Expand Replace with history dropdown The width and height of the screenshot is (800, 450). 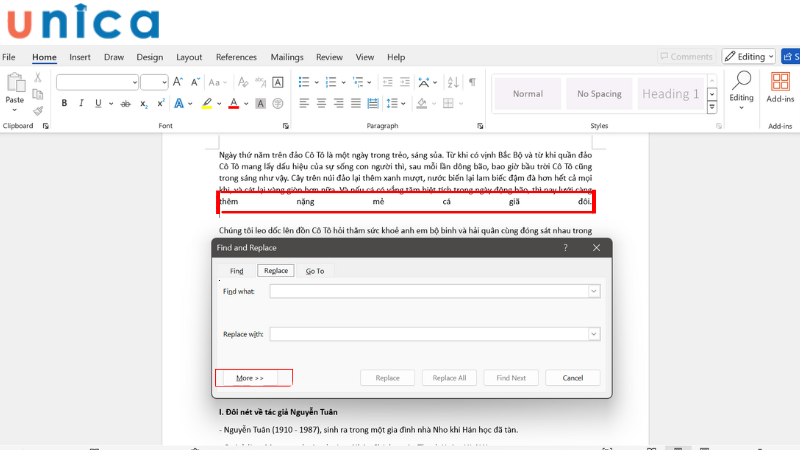(x=594, y=334)
